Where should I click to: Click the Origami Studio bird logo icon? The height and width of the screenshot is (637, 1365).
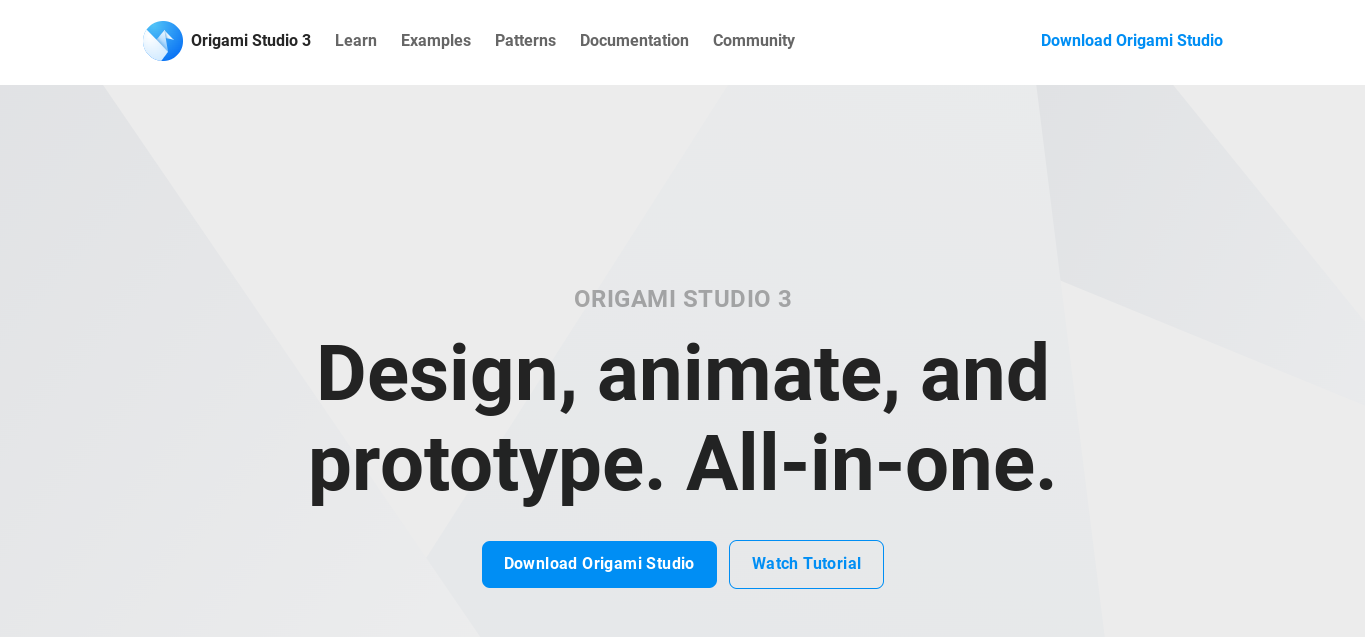[x=163, y=41]
